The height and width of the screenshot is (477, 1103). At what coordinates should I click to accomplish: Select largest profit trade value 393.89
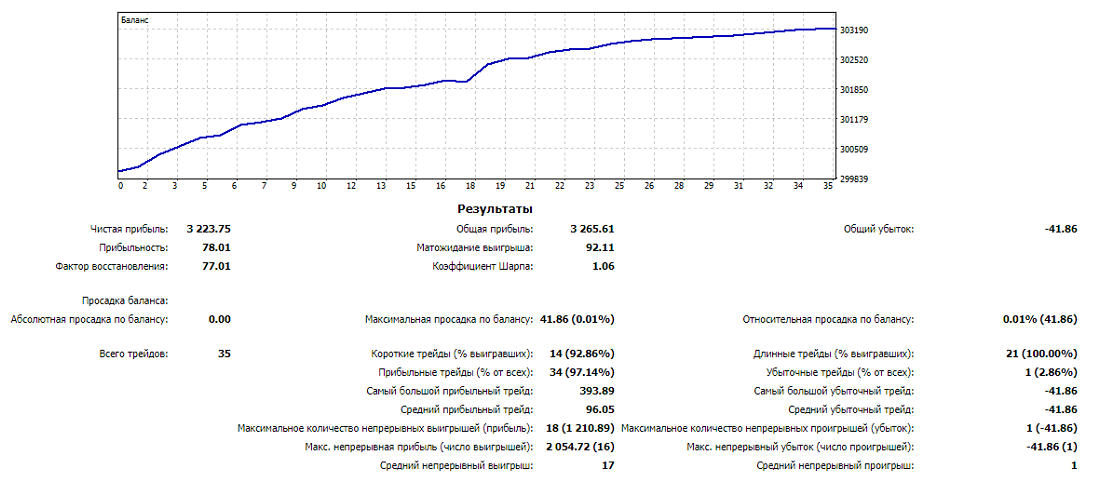(x=597, y=391)
